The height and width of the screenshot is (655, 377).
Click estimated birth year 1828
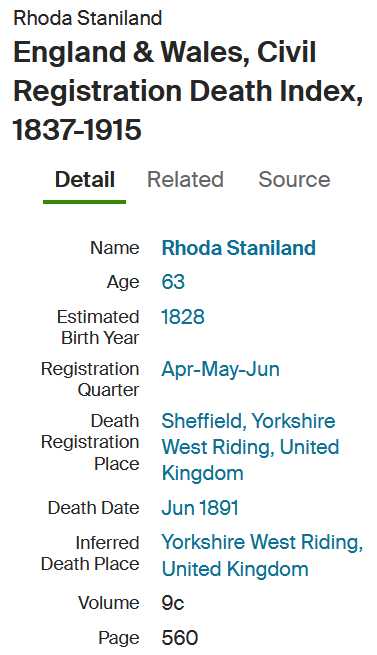click(183, 317)
